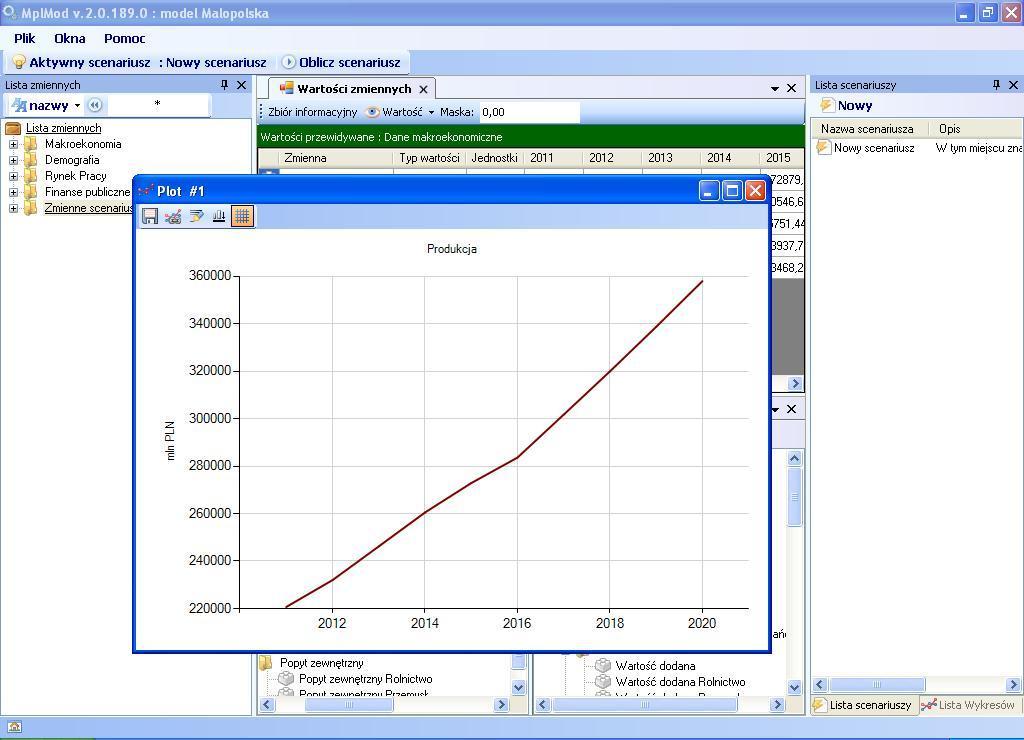Screen dimensions: 1024x740
Task: Select Lista zmiennych root tree item
Action: coord(63,128)
